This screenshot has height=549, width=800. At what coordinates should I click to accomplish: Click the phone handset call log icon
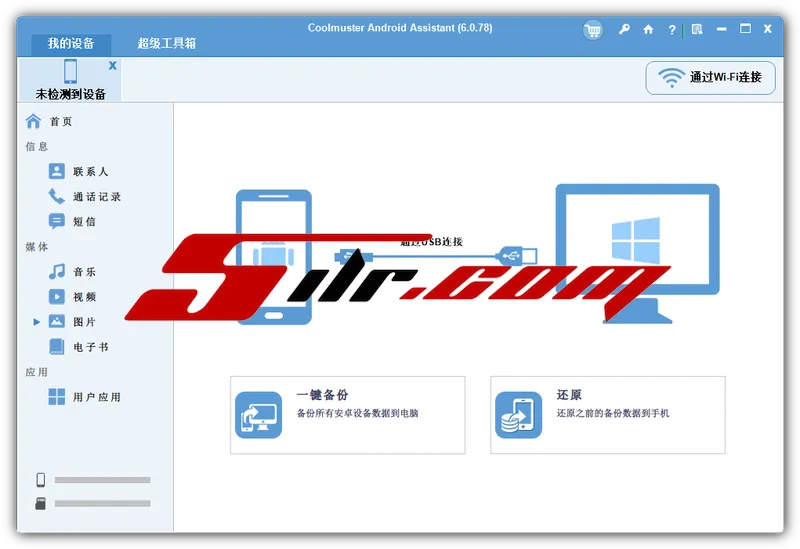tap(57, 196)
